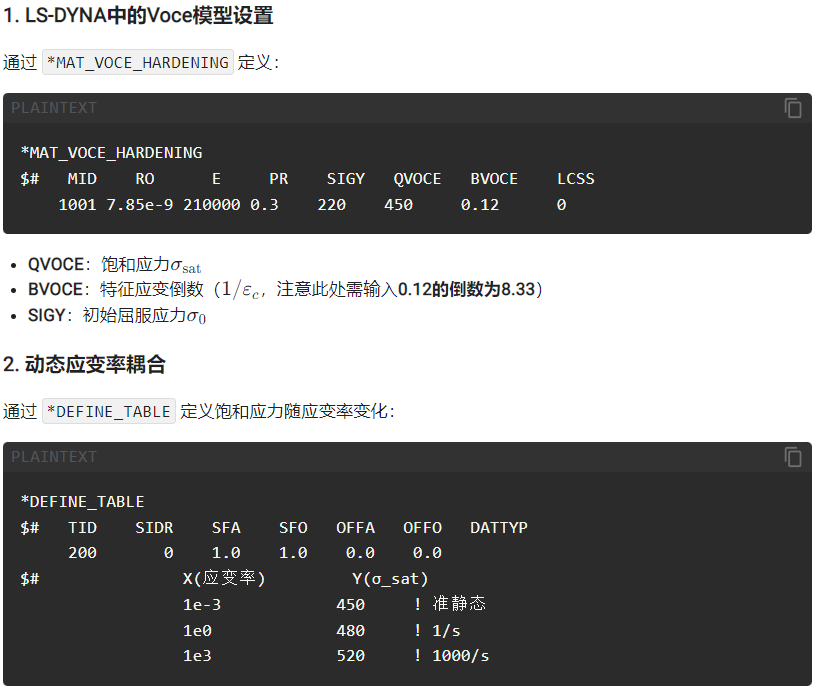Image resolution: width=823 pixels, height=692 pixels.
Task: Click the SFA column header
Action: pos(226,528)
